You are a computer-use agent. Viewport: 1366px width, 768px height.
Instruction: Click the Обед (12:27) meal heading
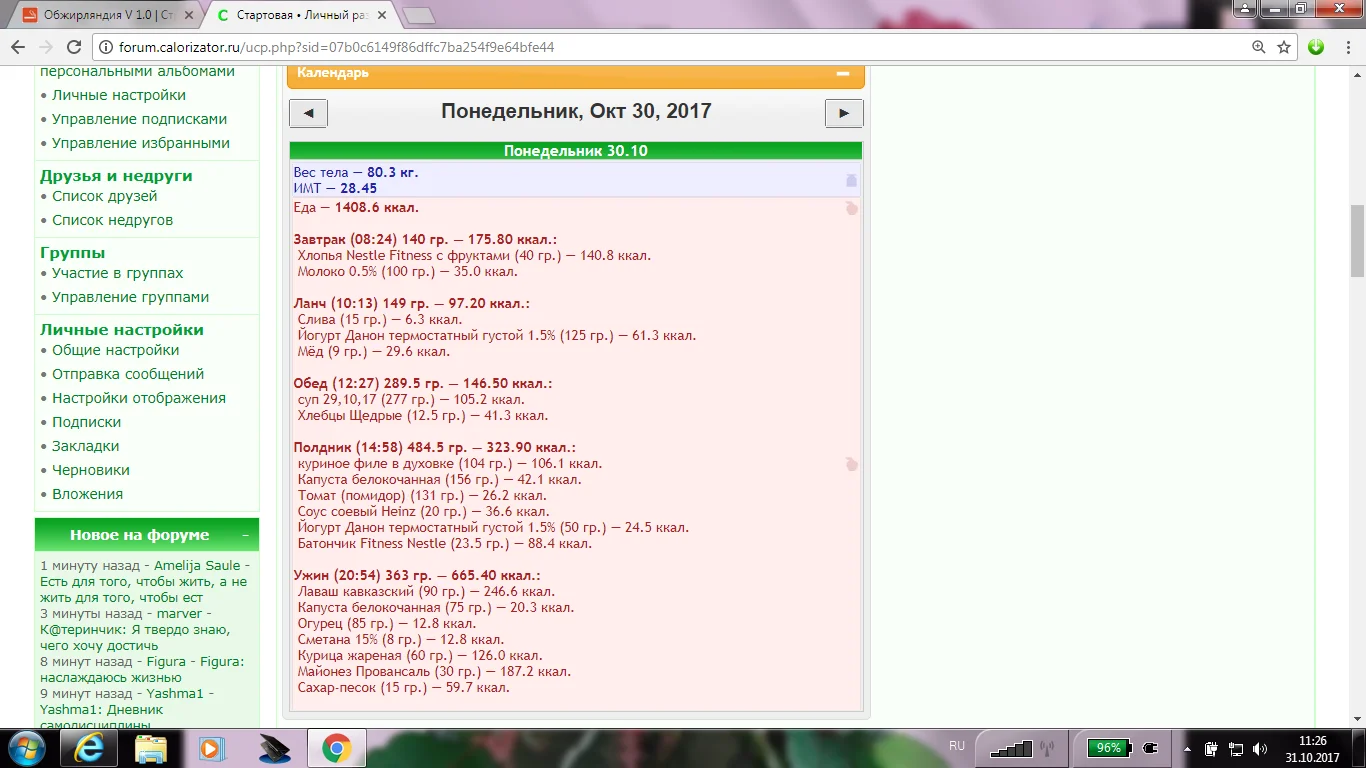pyautogui.click(x=423, y=384)
